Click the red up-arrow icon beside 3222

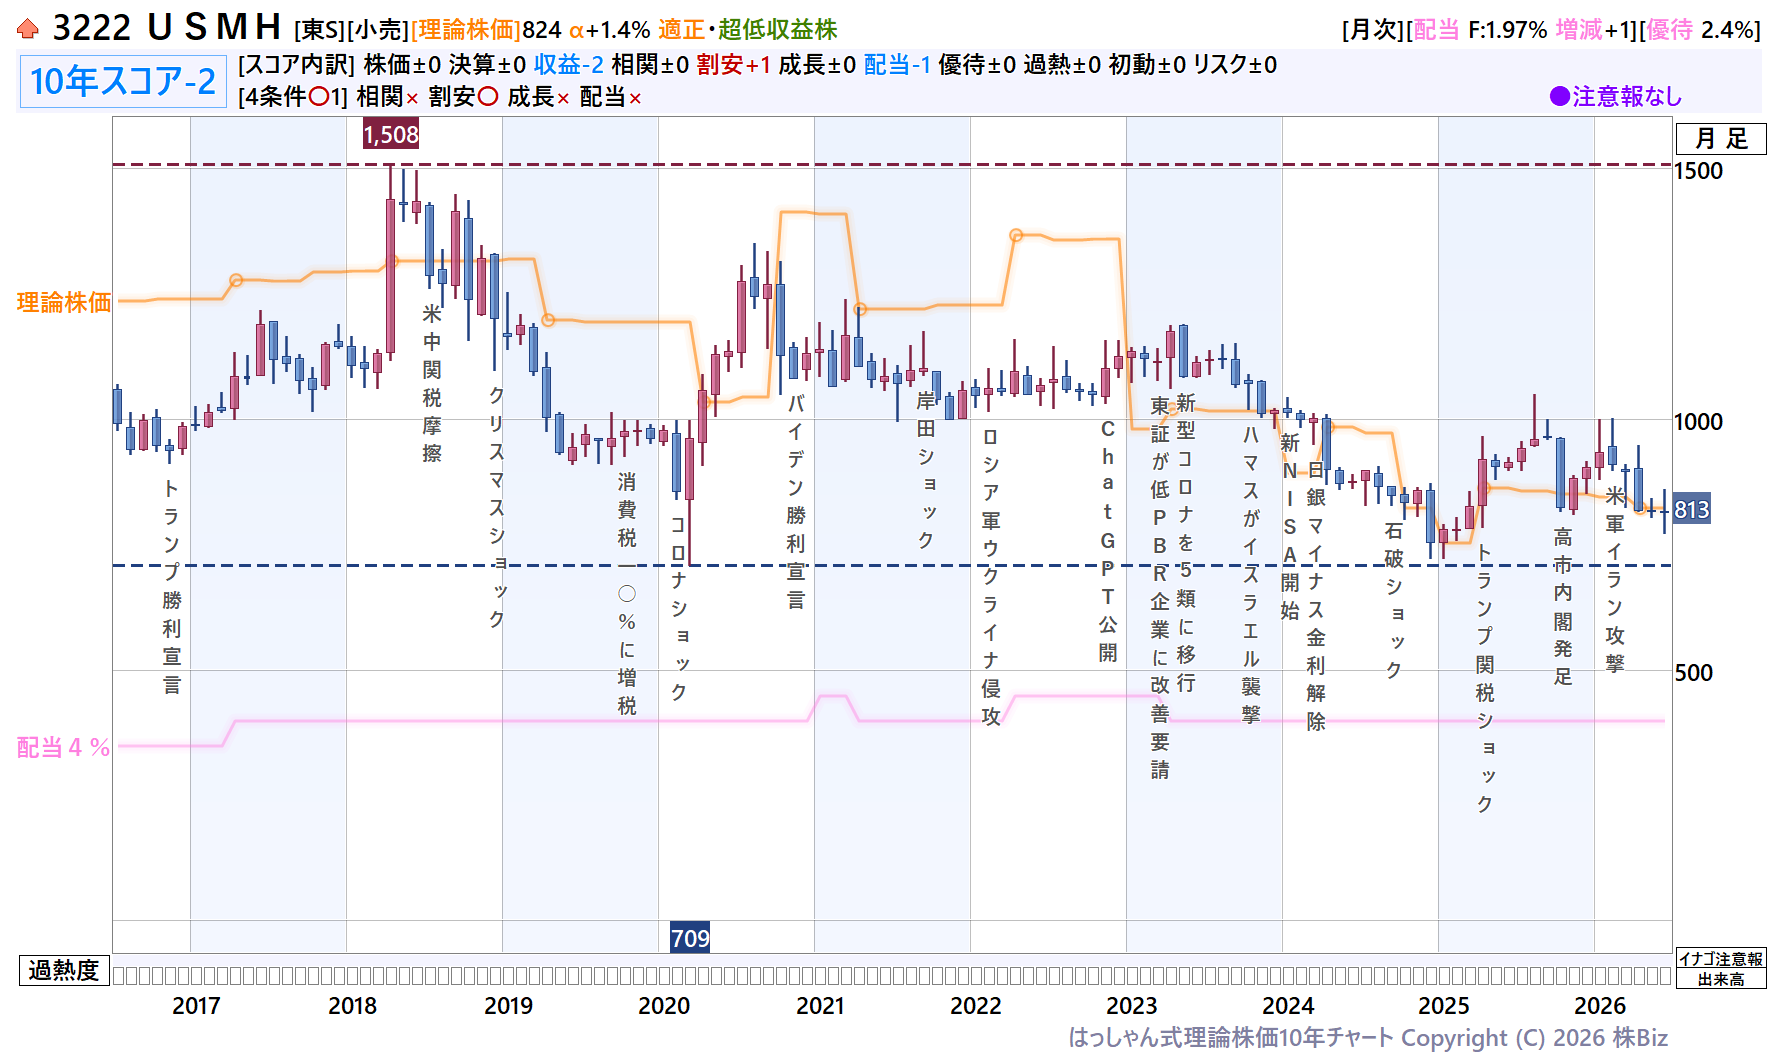click(28, 29)
